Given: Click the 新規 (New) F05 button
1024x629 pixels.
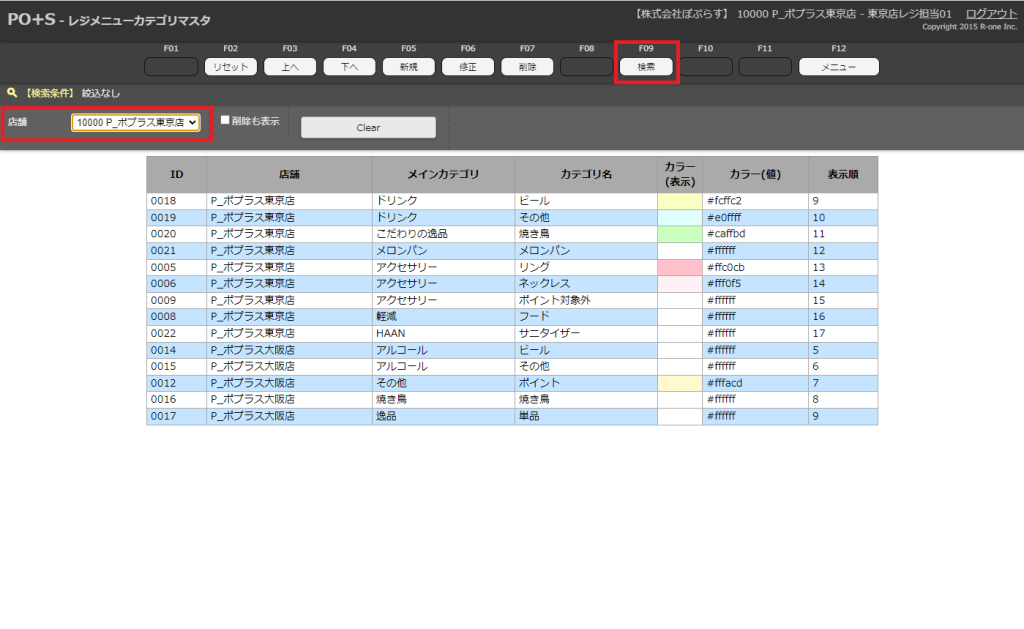Looking at the screenshot, I should 408,67.
